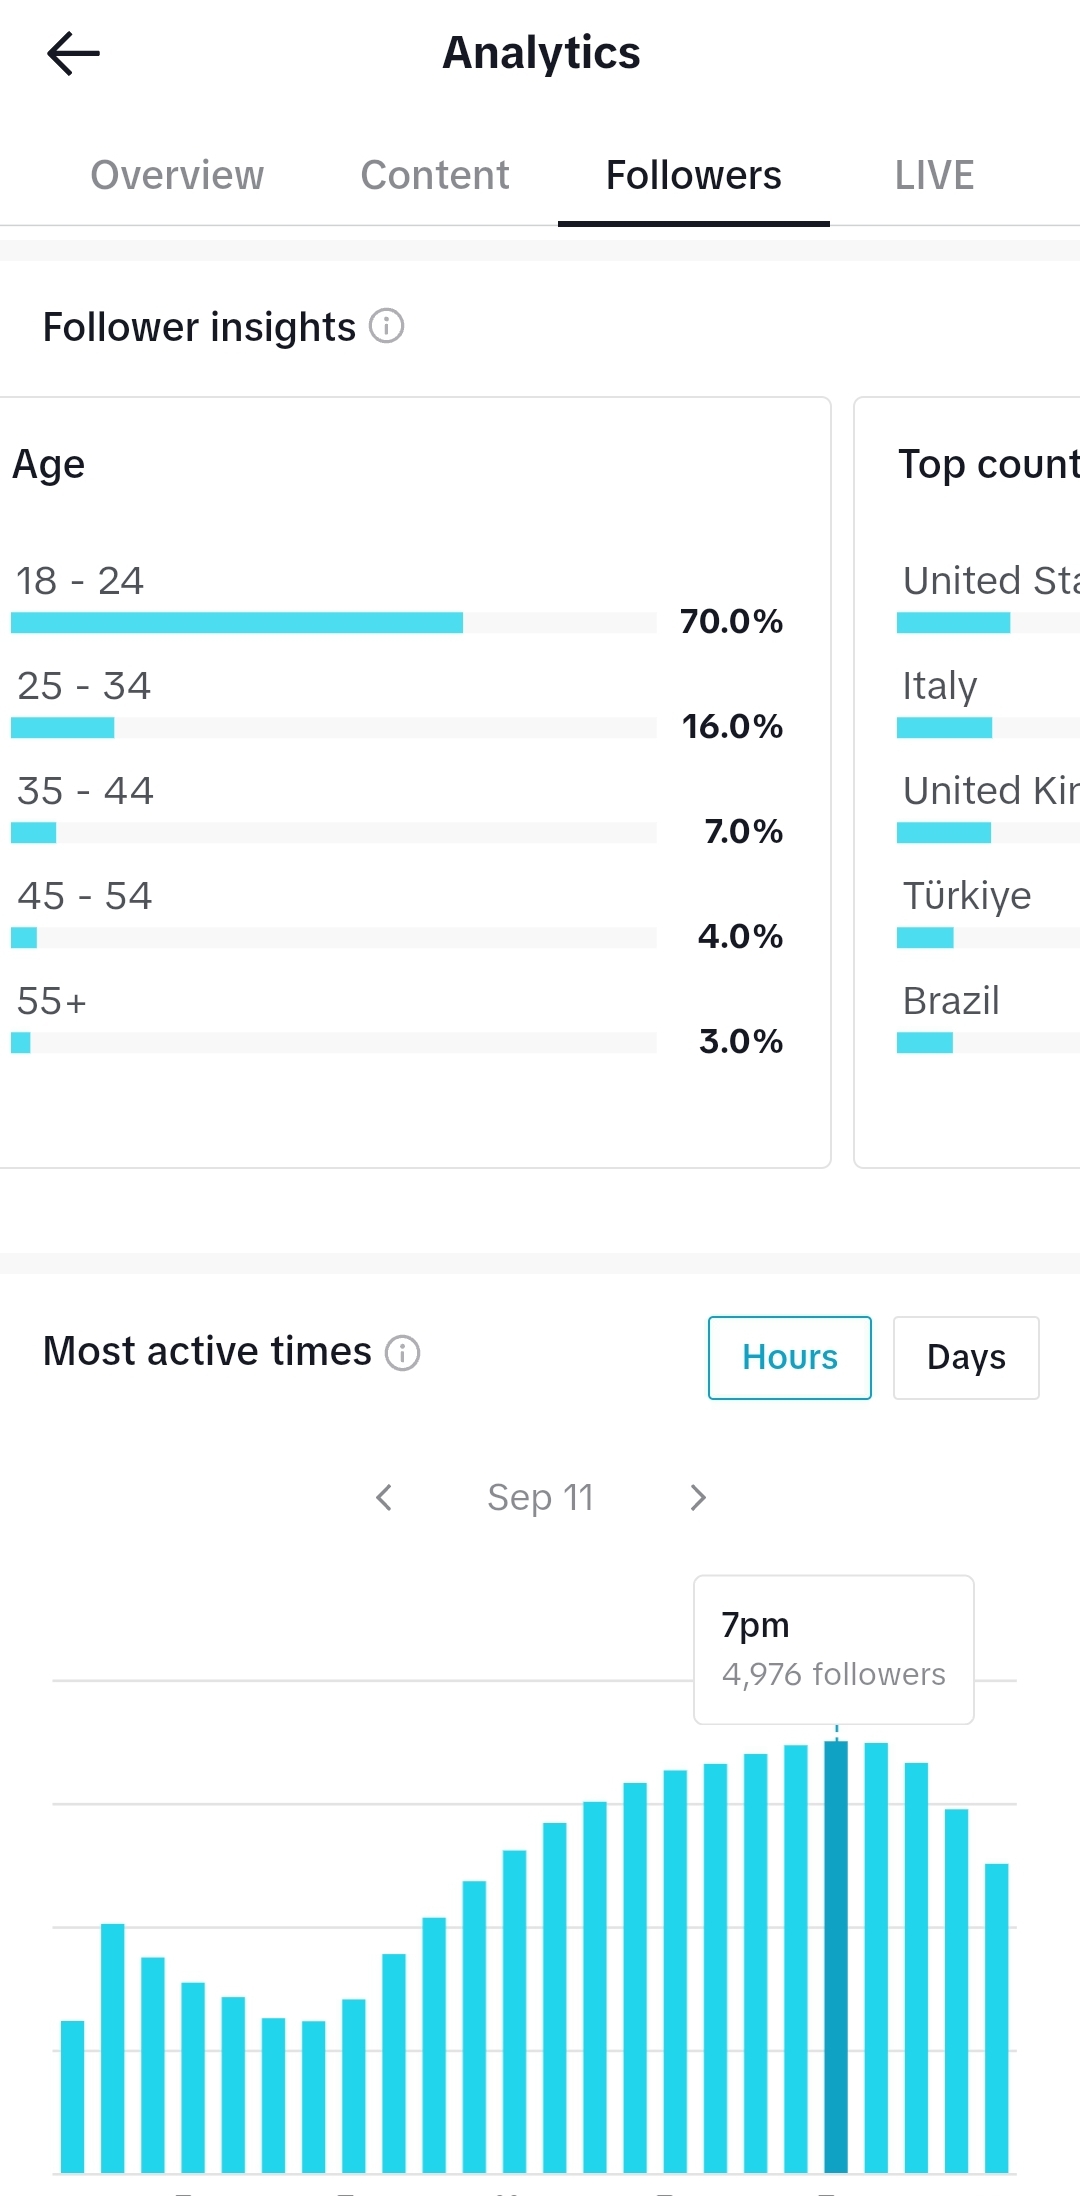Switch to the Overview tab
Screen dimensions: 1080x2196
click(177, 175)
